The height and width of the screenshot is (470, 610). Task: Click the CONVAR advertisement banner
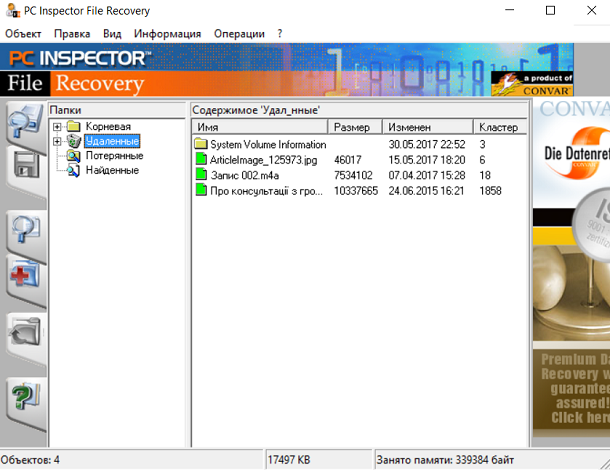(570, 270)
